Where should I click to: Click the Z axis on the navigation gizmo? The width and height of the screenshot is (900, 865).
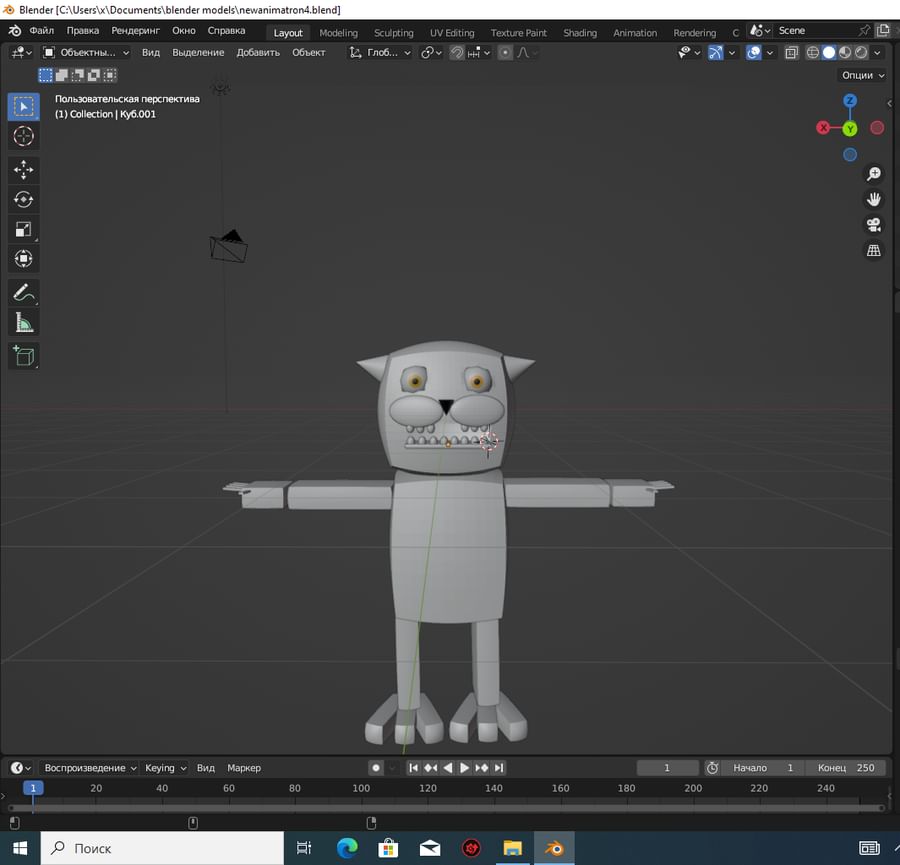point(849,100)
